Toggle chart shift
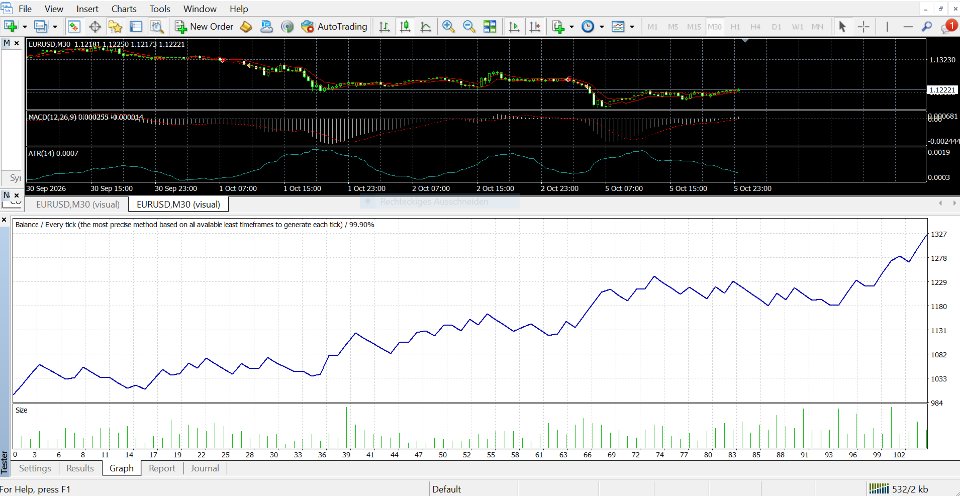The height and width of the screenshot is (496, 960). point(536,26)
